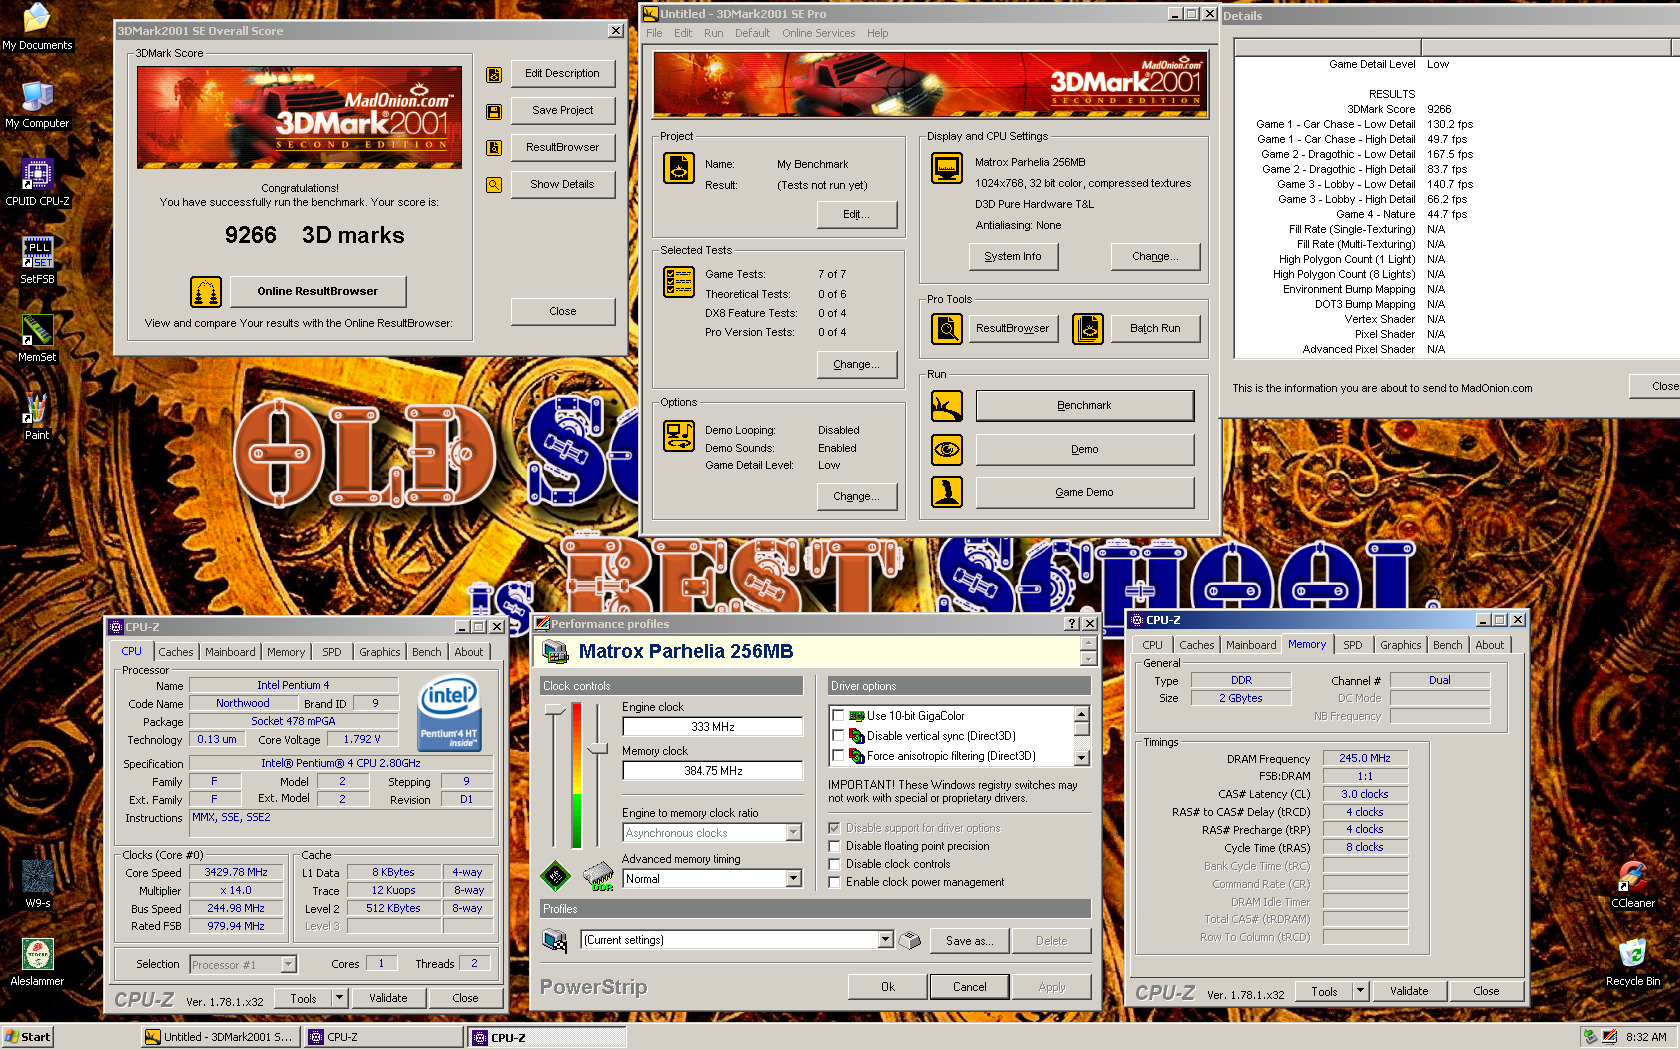Open MemSet desktop shortcut
The width and height of the screenshot is (1680, 1050).
37,338
